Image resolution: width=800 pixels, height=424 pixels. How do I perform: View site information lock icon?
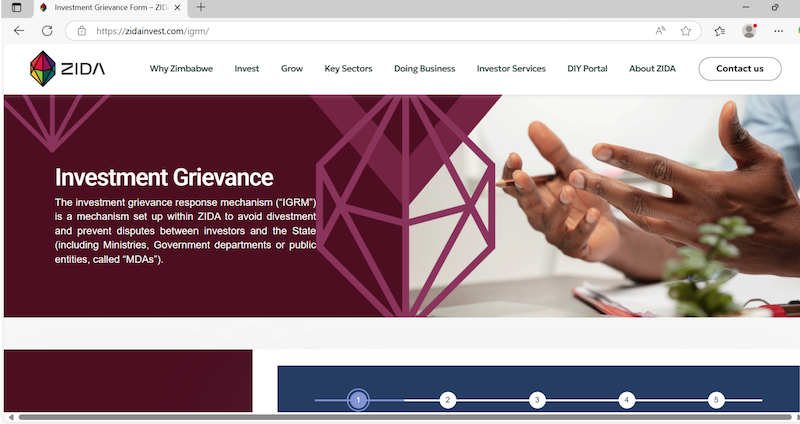tap(82, 31)
